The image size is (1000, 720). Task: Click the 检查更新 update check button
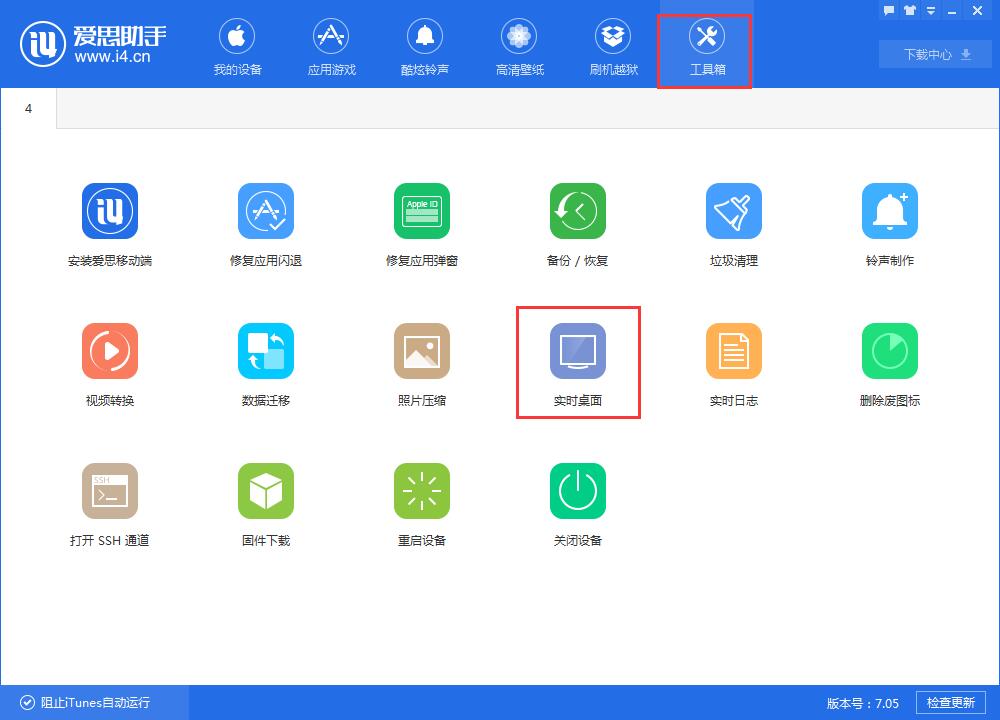954,703
